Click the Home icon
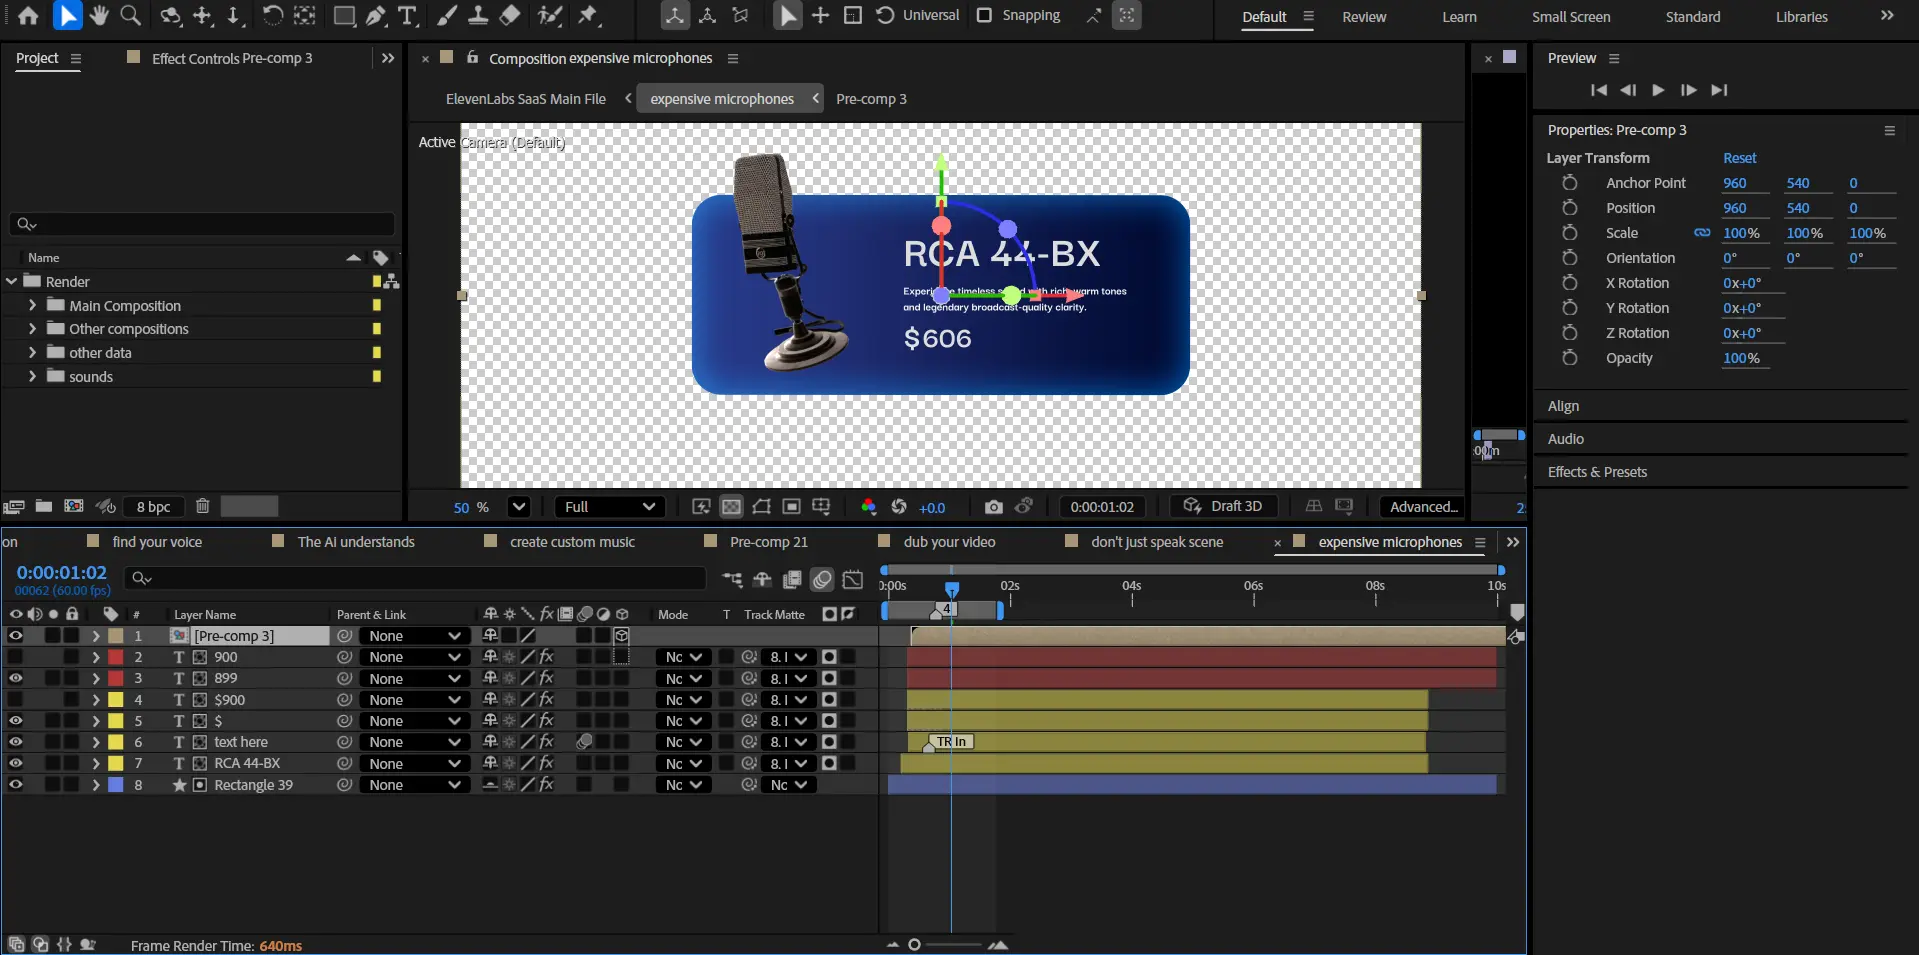This screenshot has width=1919, height=955. click(29, 16)
